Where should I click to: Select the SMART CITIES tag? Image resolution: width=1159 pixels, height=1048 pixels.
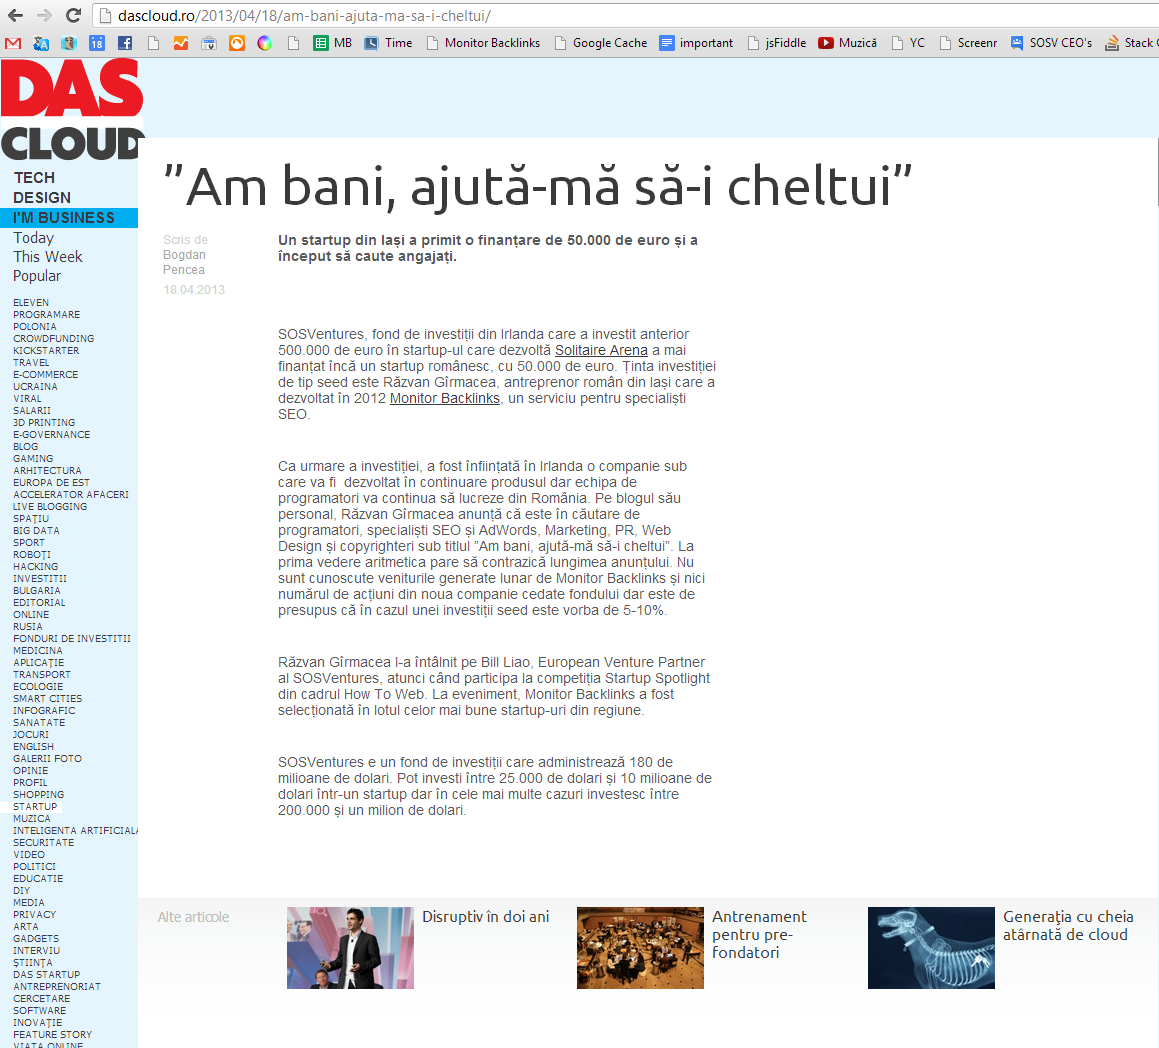(47, 698)
